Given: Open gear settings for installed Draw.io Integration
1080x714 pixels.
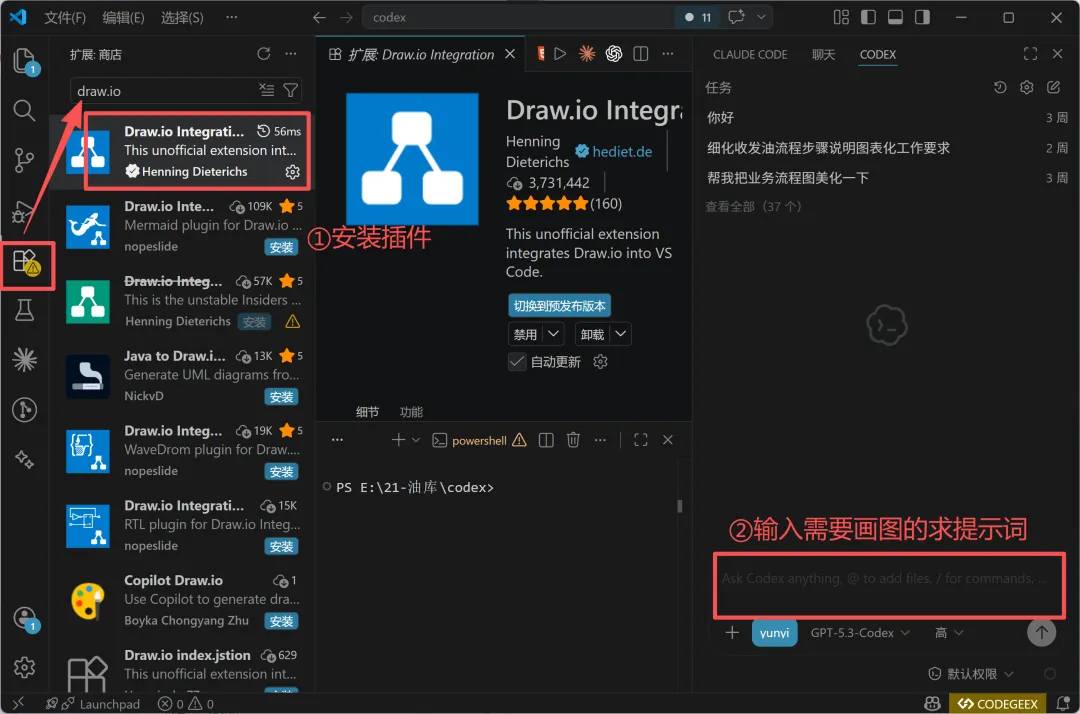Looking at the screenshot, I should [x=293, y=171].
